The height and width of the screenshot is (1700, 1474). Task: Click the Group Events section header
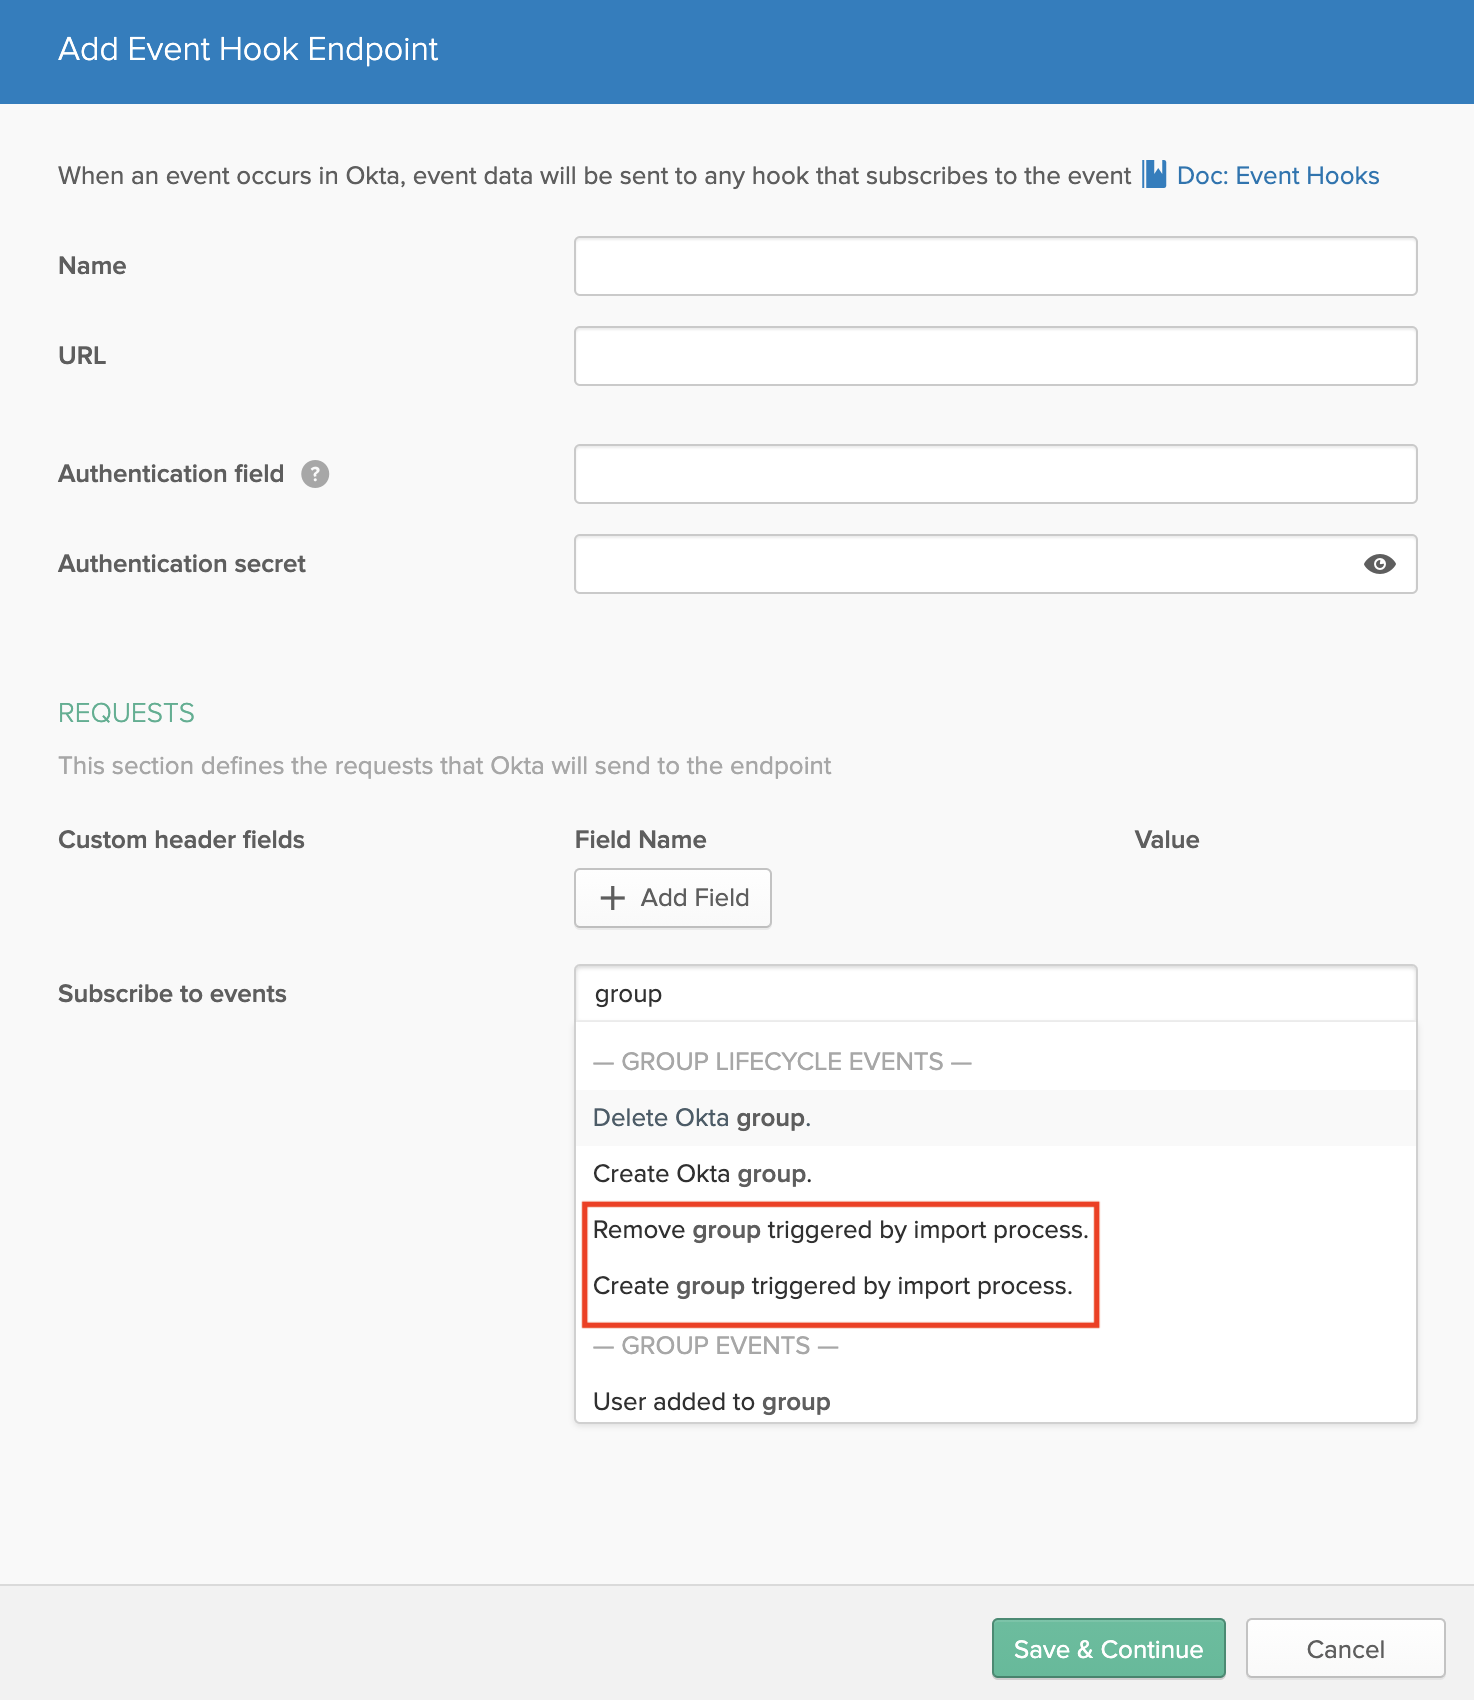pyautogui.click(x=715, y=1346)
